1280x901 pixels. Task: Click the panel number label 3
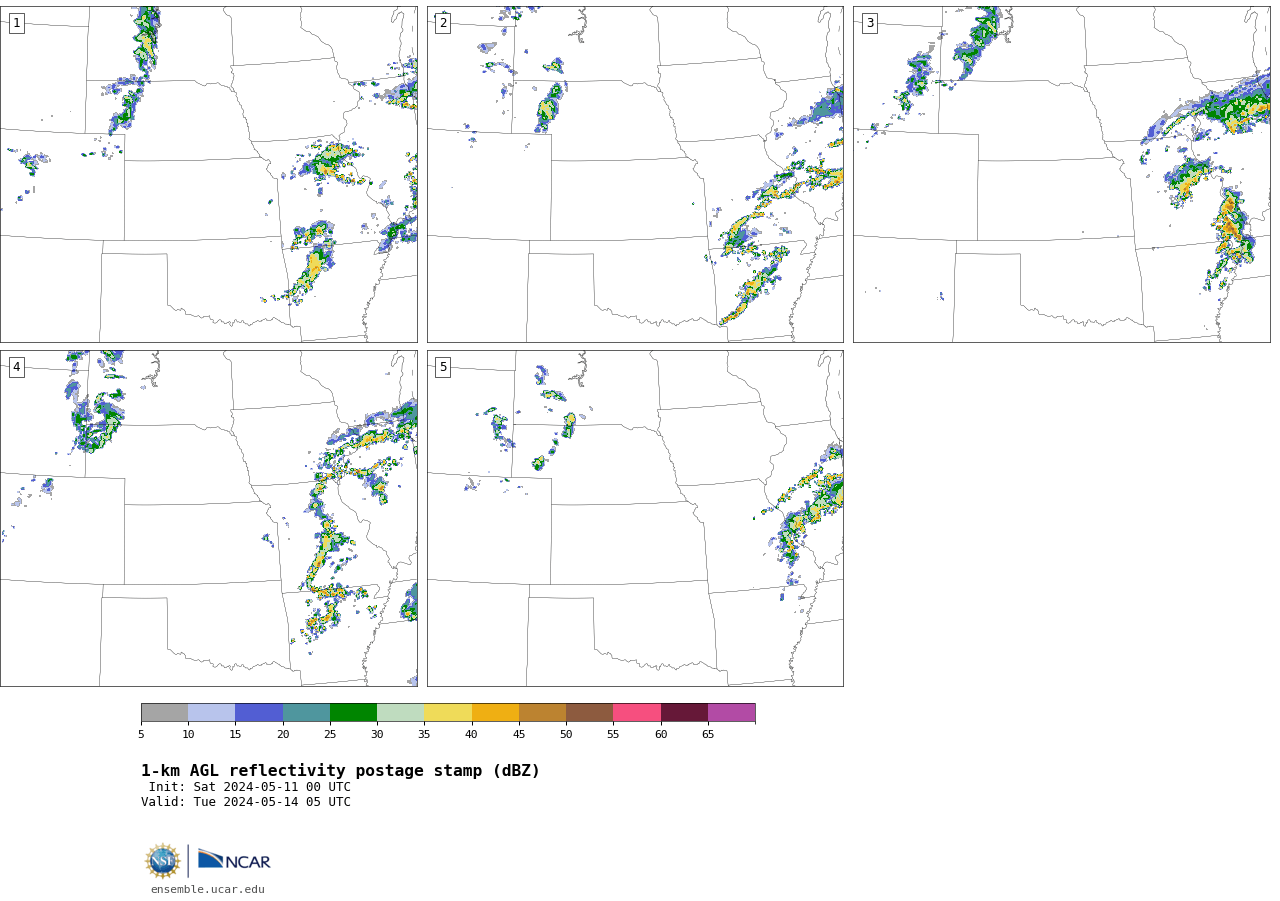pos(869,23)
